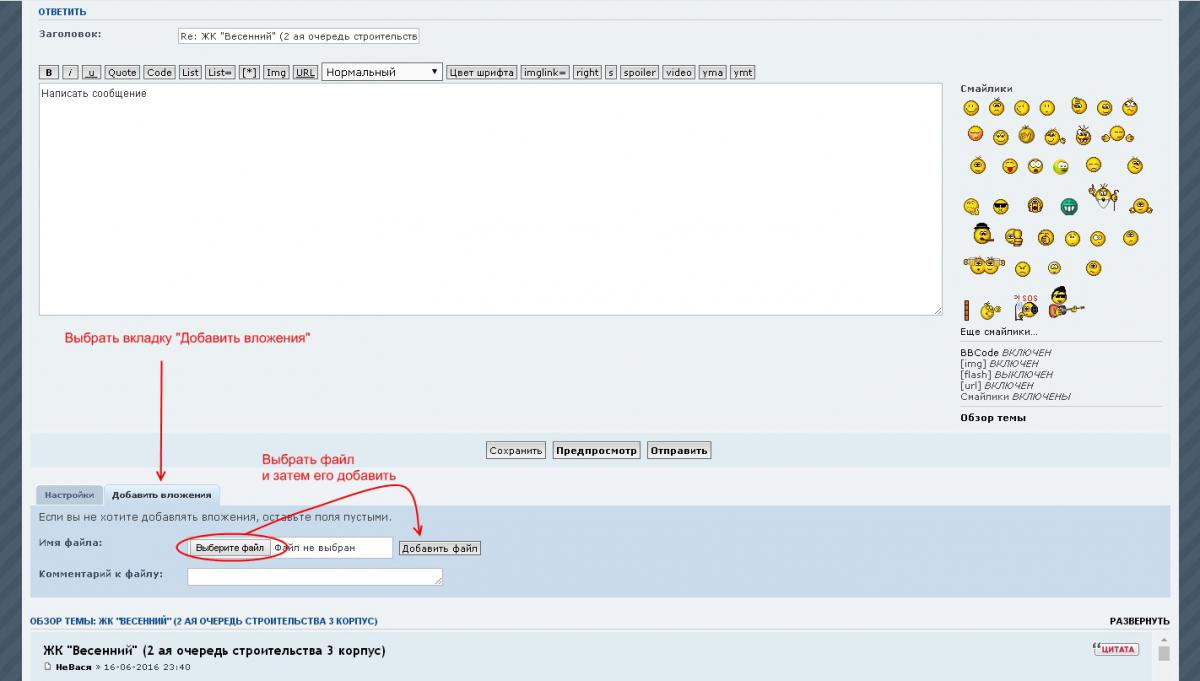1200x681 pixels.
Task: Toggle bold formatting with B button
Action: pyautogui.click(x=48, y=72)
